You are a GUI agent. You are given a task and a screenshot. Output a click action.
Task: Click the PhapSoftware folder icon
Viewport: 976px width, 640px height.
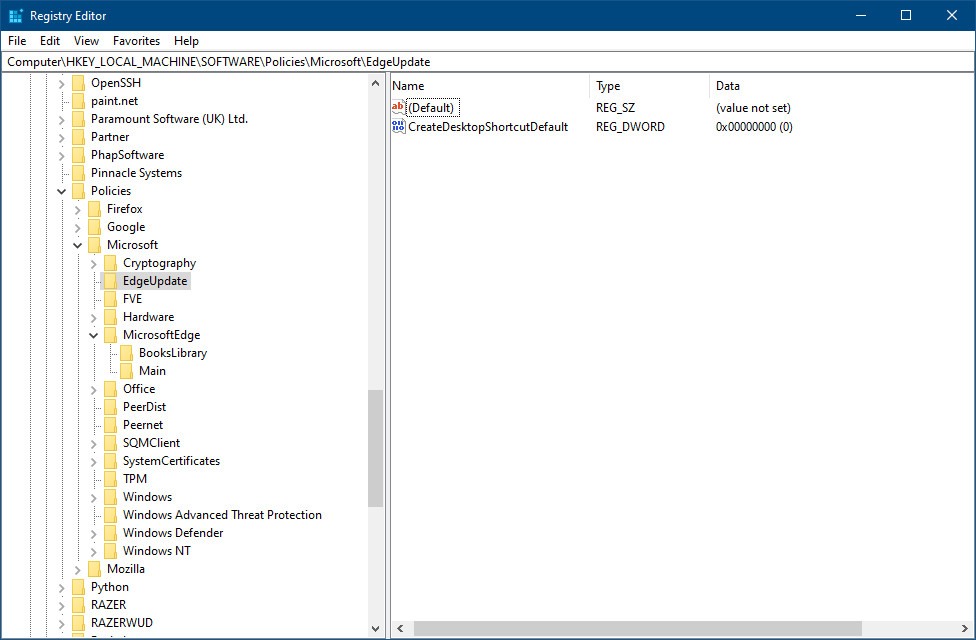(x=78, y=155)
